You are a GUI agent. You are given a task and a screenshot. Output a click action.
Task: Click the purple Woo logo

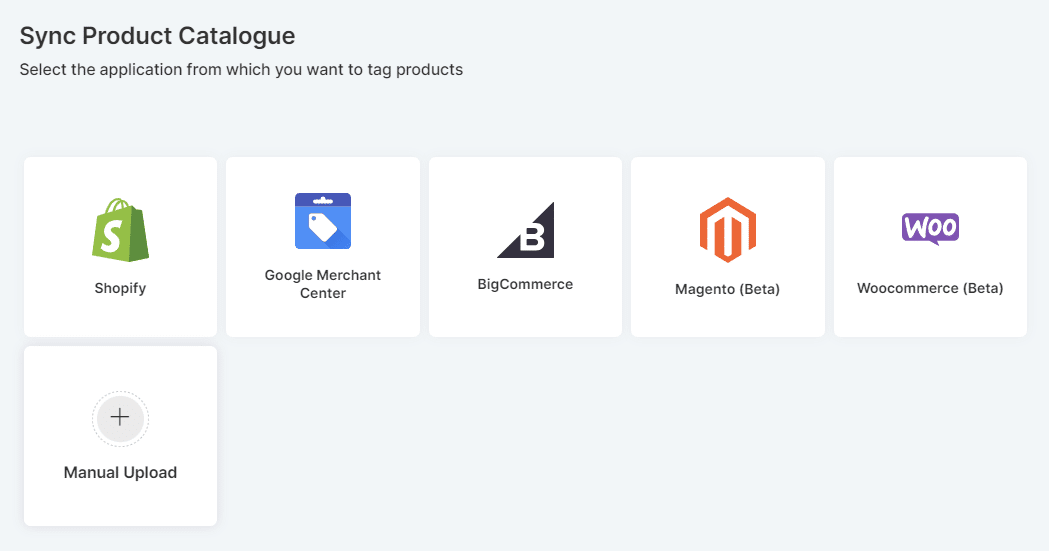(x=930, y=228)
